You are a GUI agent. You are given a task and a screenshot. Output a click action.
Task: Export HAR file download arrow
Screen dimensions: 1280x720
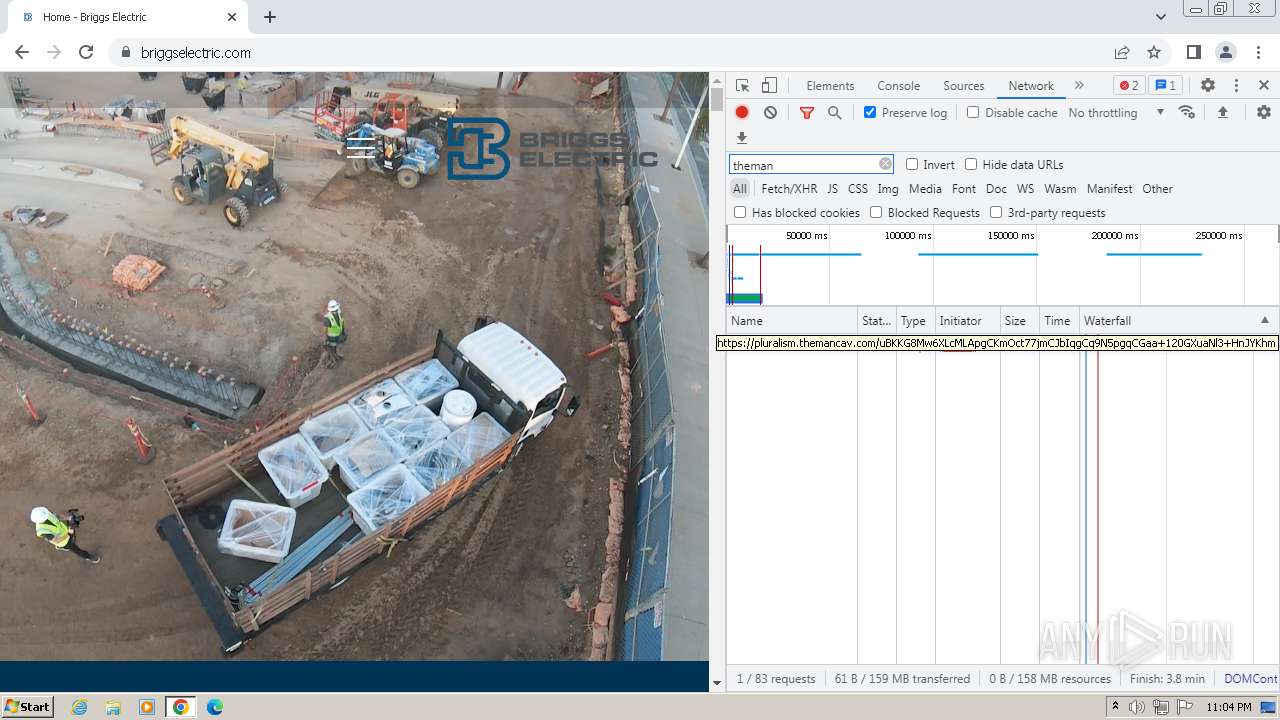point(742,138)
